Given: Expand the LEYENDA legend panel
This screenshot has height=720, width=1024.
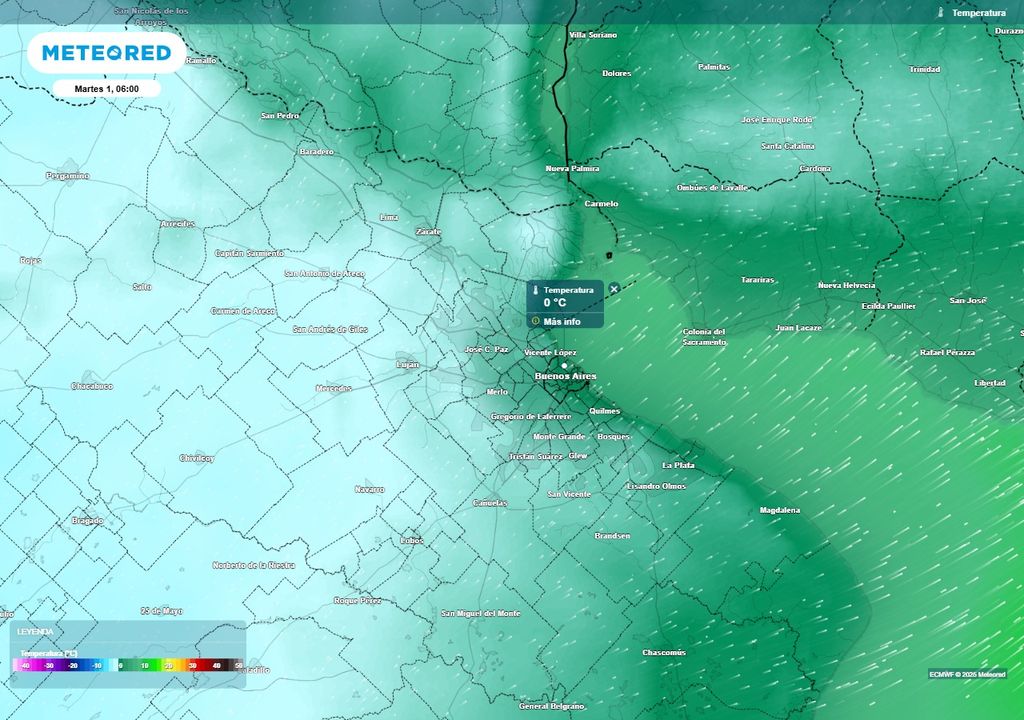Looking at the screenshot, I should (x=35, y=632).
